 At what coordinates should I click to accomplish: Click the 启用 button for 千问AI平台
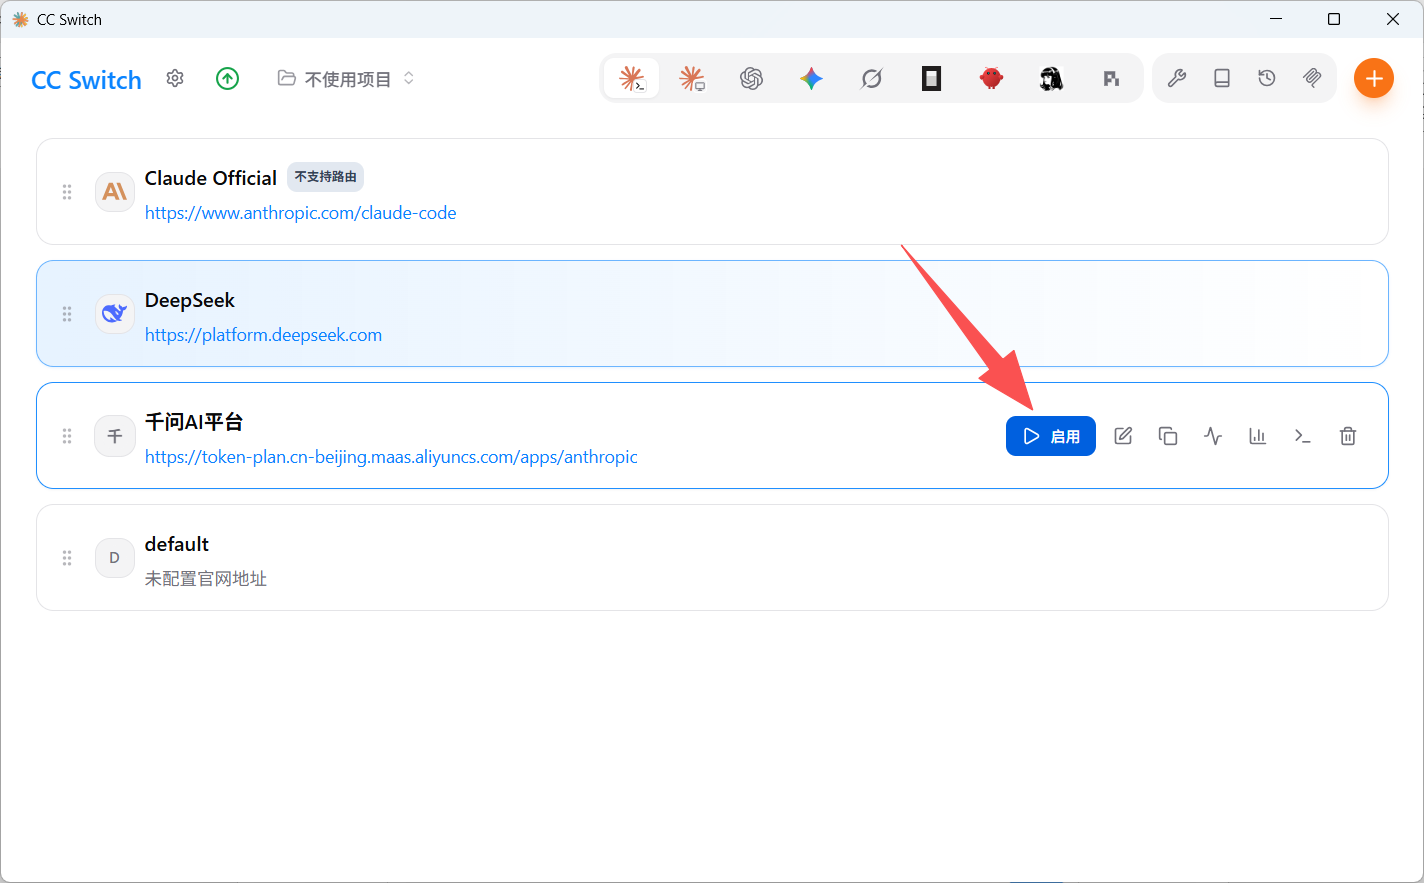tap(1051, 436)
